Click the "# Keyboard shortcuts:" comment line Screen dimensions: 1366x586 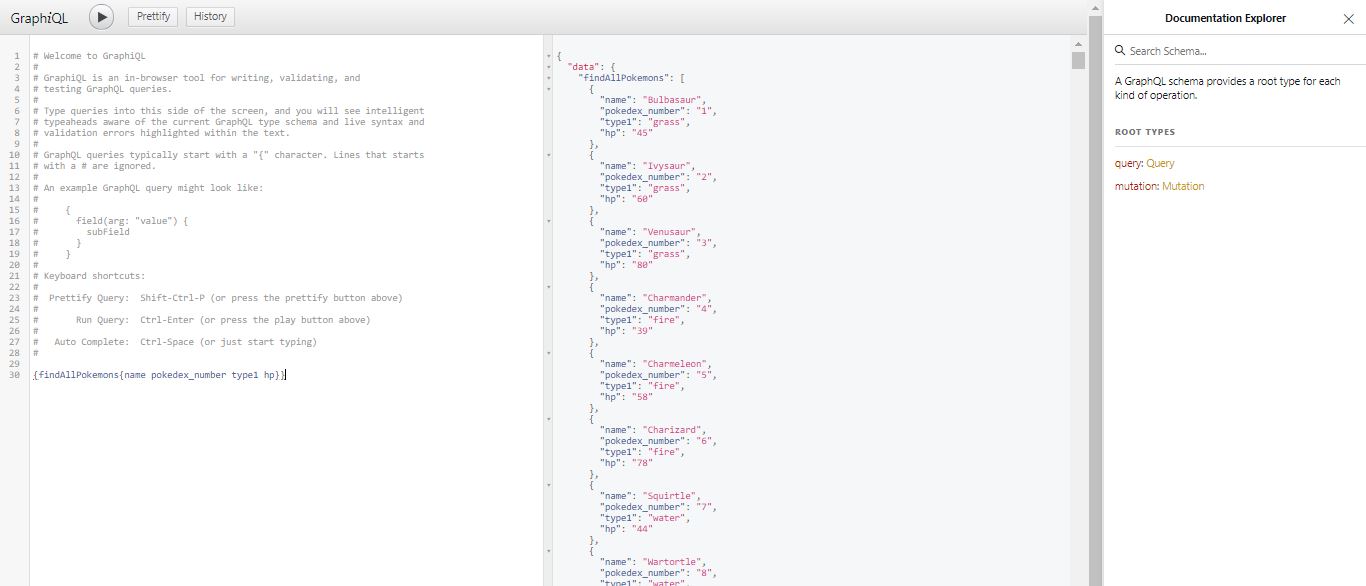point(89,276)
